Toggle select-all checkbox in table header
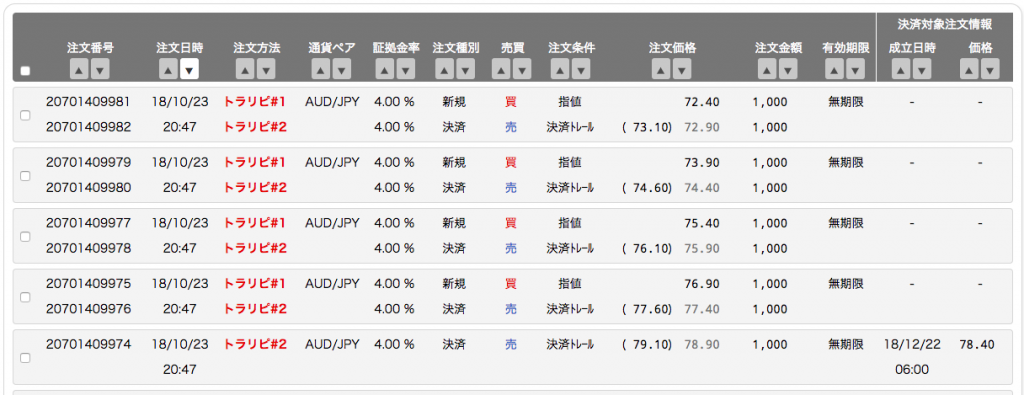This screenshot has width=1024, height=395. click(25, 71)
